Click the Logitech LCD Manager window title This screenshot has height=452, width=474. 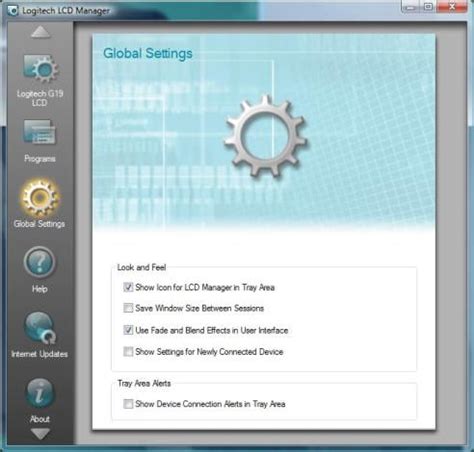[66, 11]
